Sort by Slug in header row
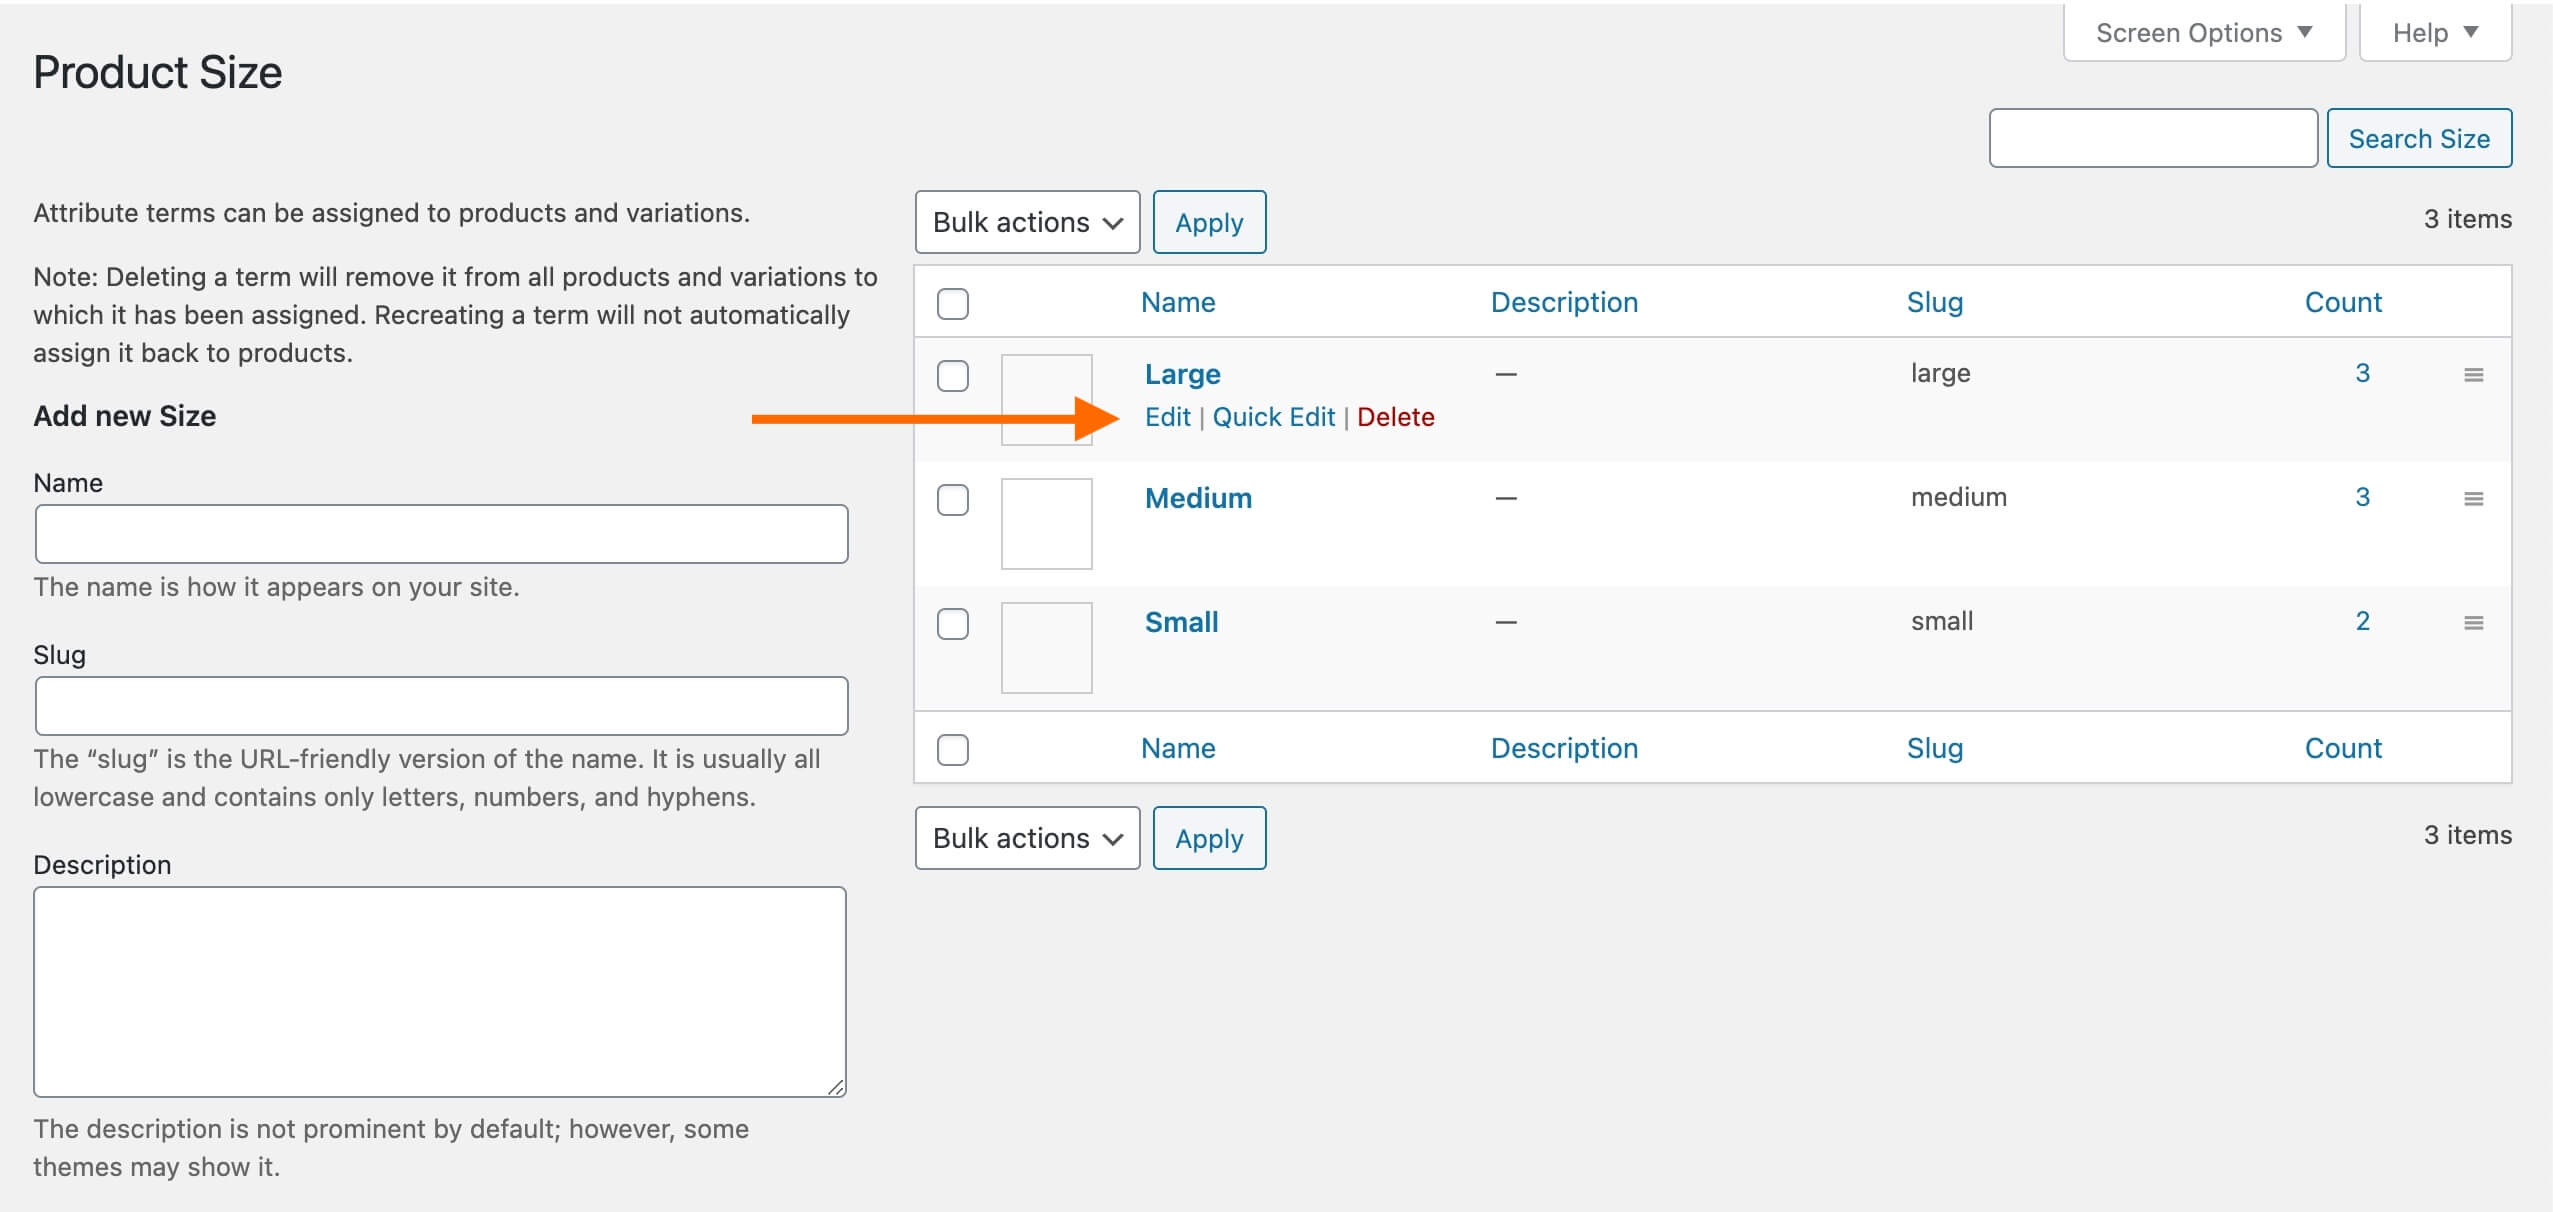 1934,302
